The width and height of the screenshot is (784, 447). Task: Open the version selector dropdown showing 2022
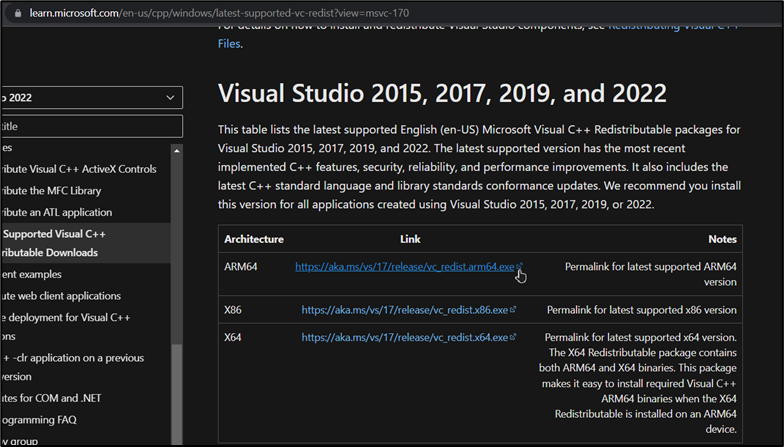92,98
